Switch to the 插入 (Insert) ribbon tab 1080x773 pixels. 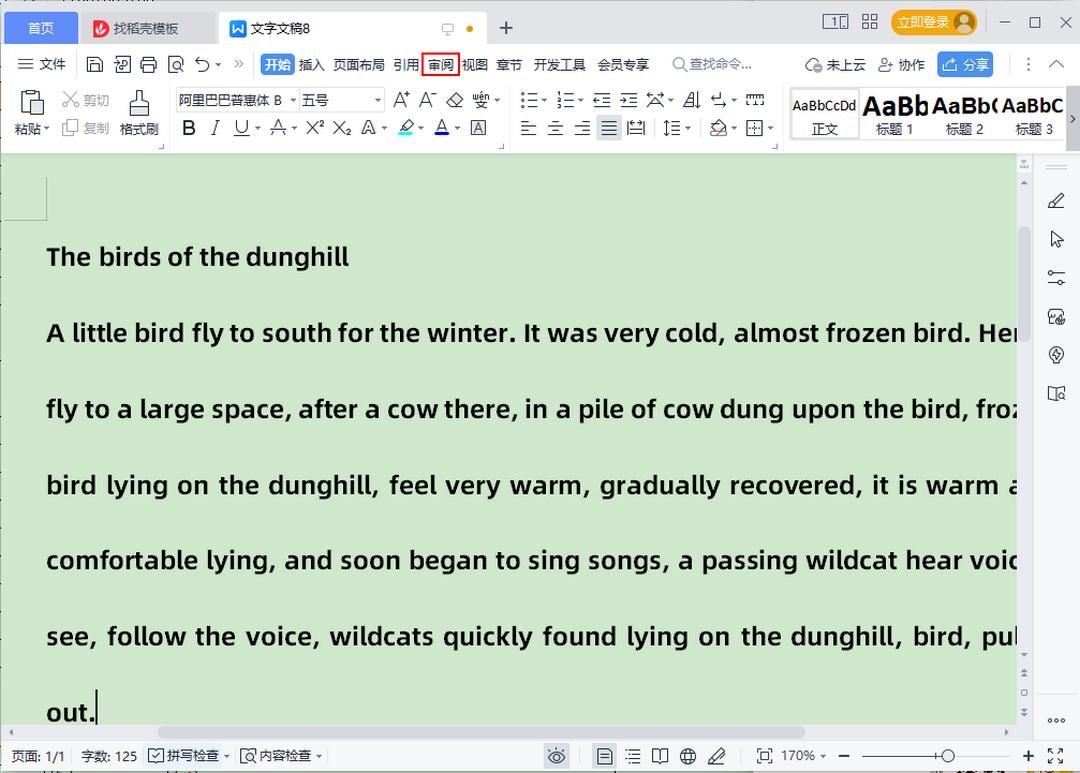pyautogui.click(x=312, y=65)
